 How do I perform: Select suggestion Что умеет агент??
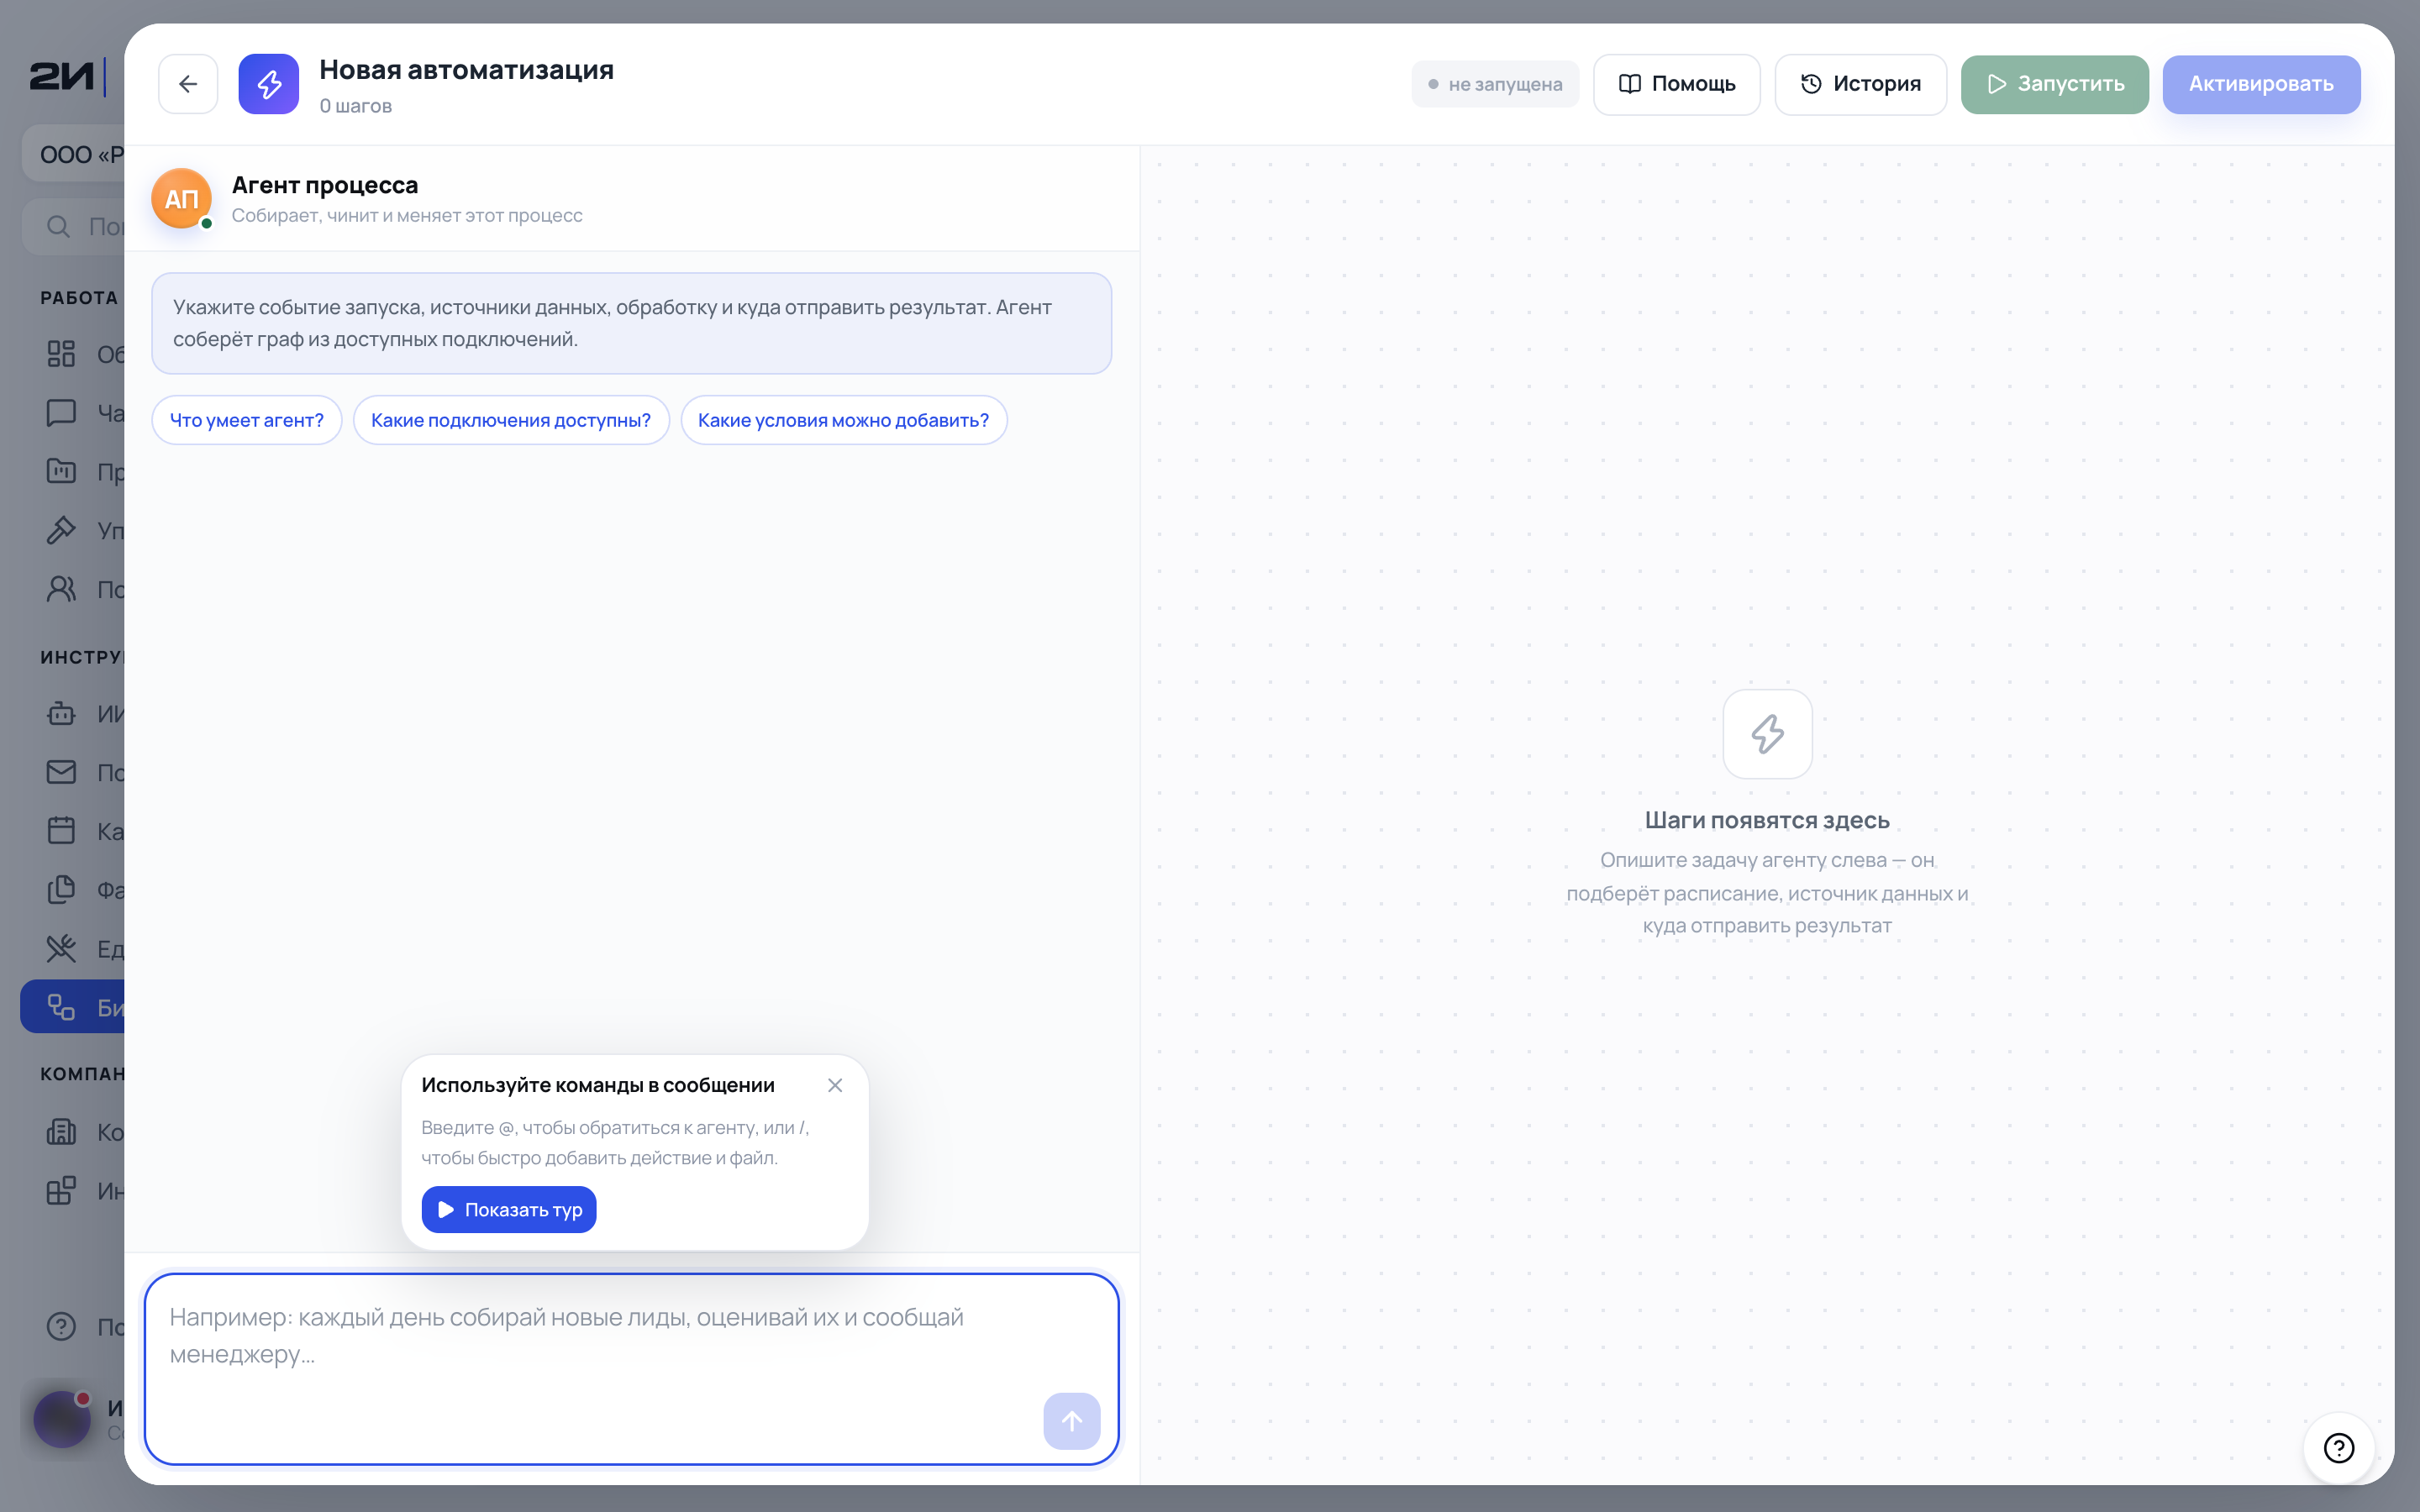(247, 420)
